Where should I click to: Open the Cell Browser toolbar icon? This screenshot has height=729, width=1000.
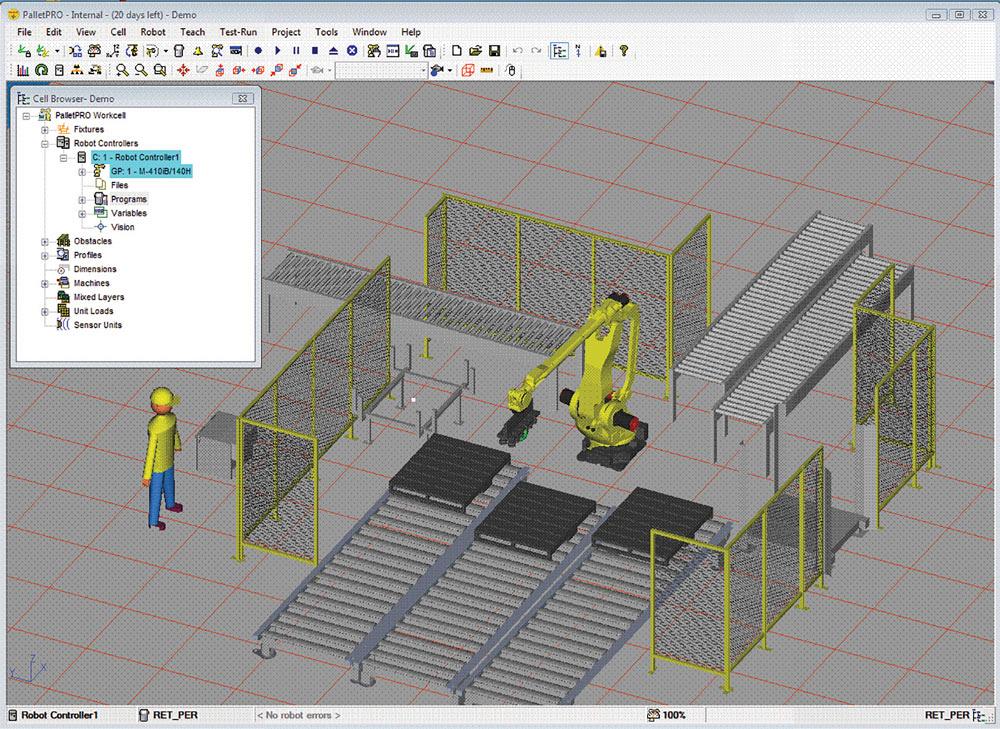coord(560,51)
